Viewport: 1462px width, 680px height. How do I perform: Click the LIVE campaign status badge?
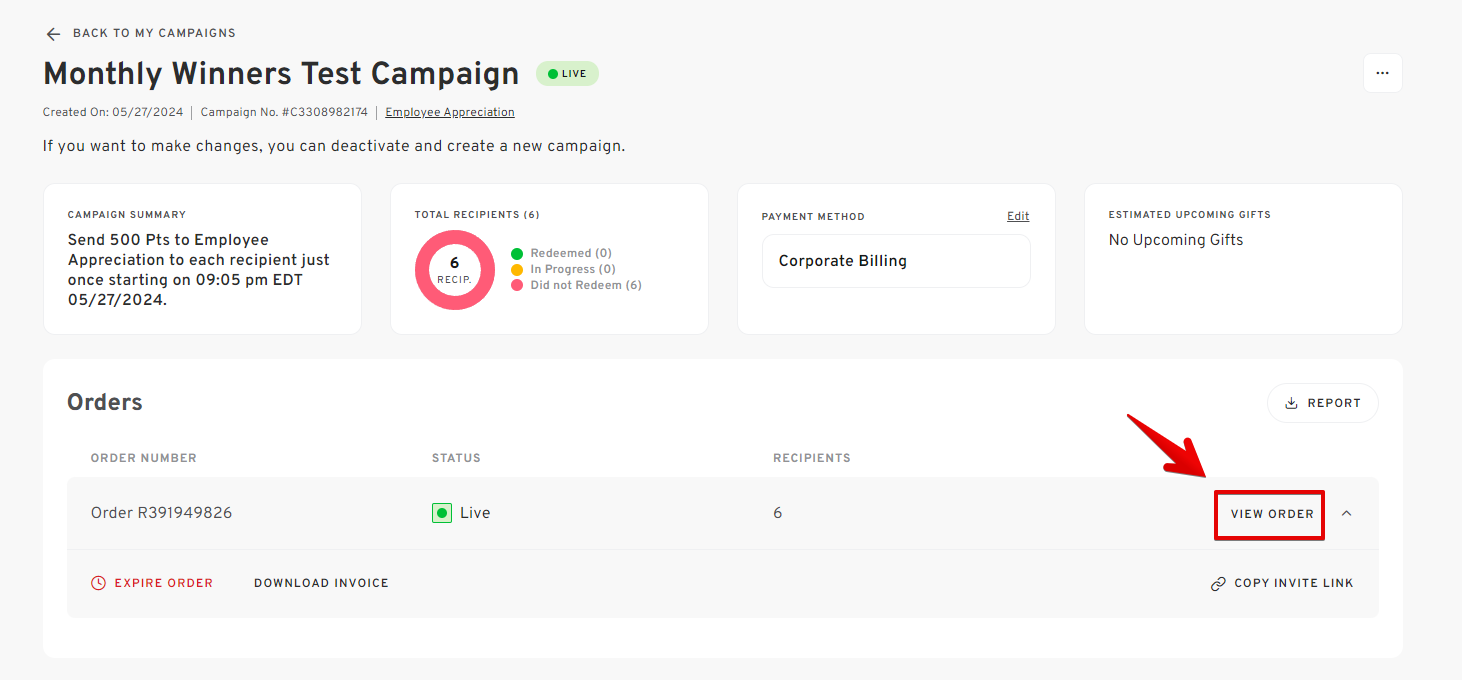tap(567, 74)
